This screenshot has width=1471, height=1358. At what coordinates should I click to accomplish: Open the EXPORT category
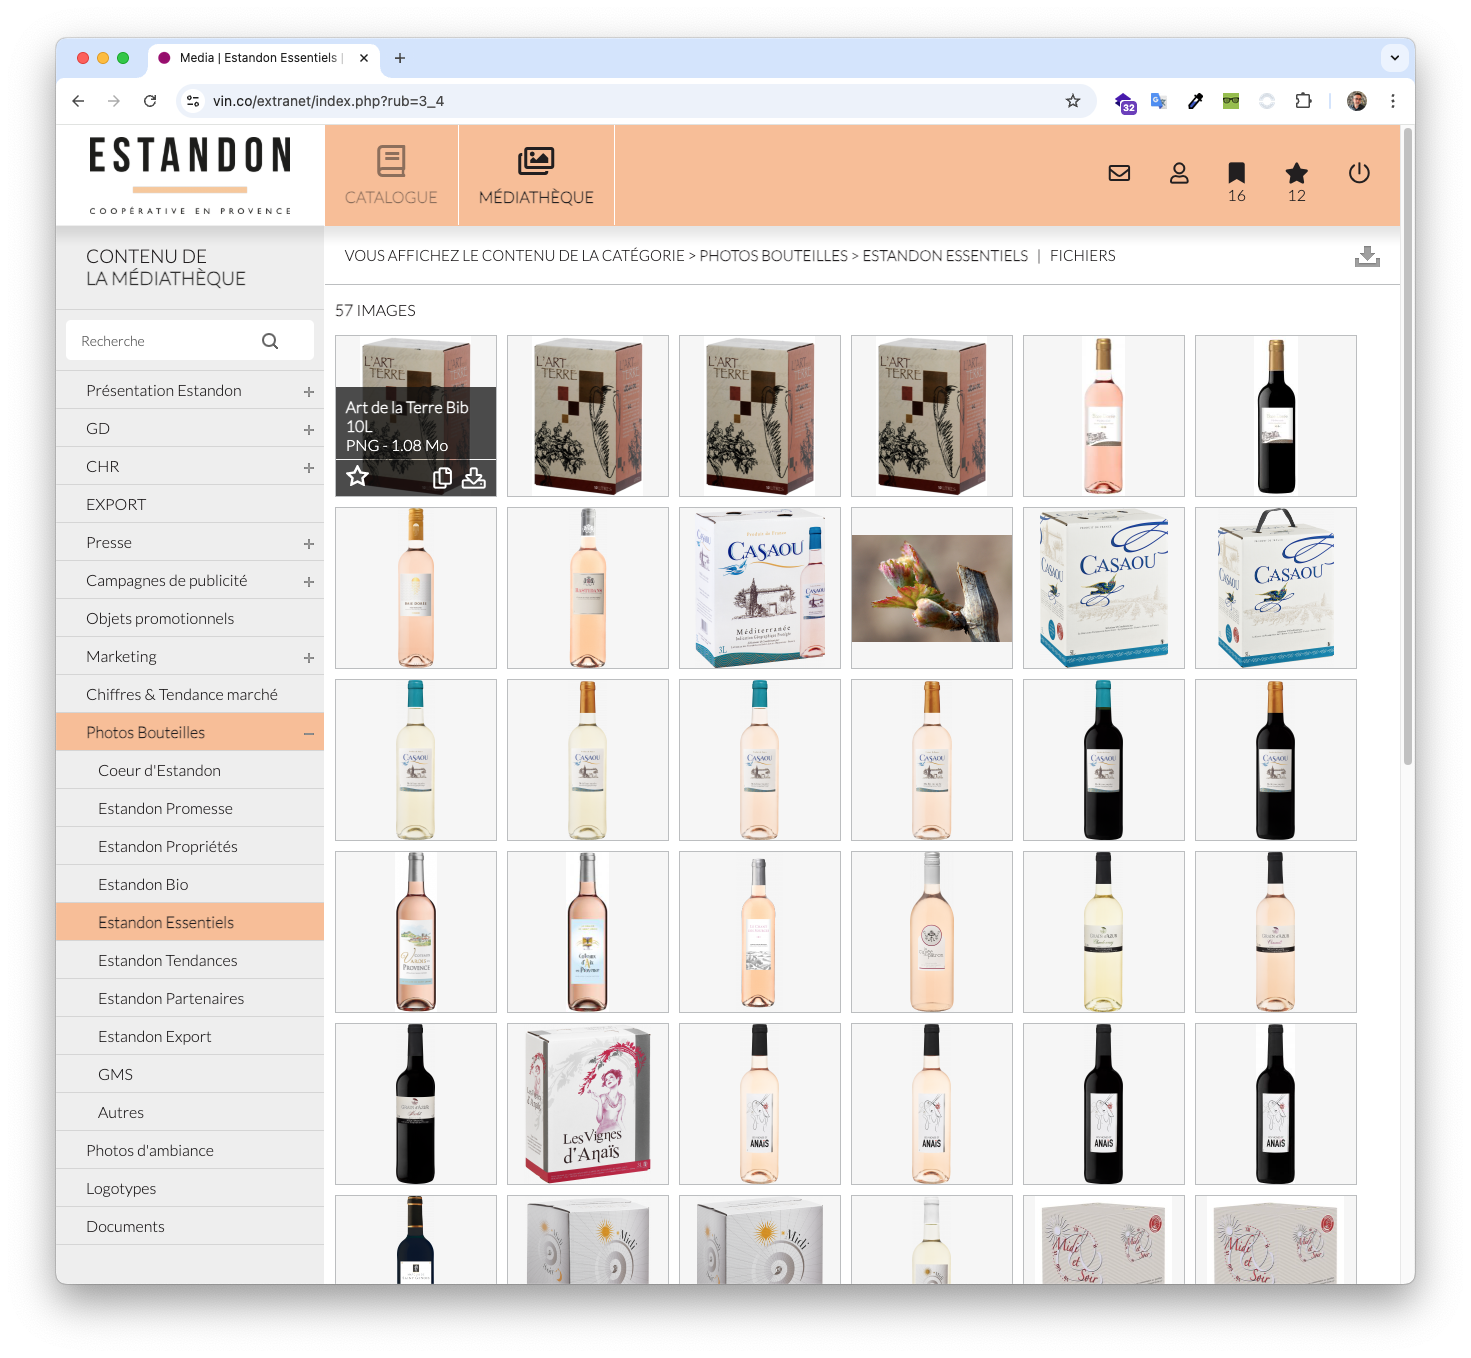tap(190, 504)
